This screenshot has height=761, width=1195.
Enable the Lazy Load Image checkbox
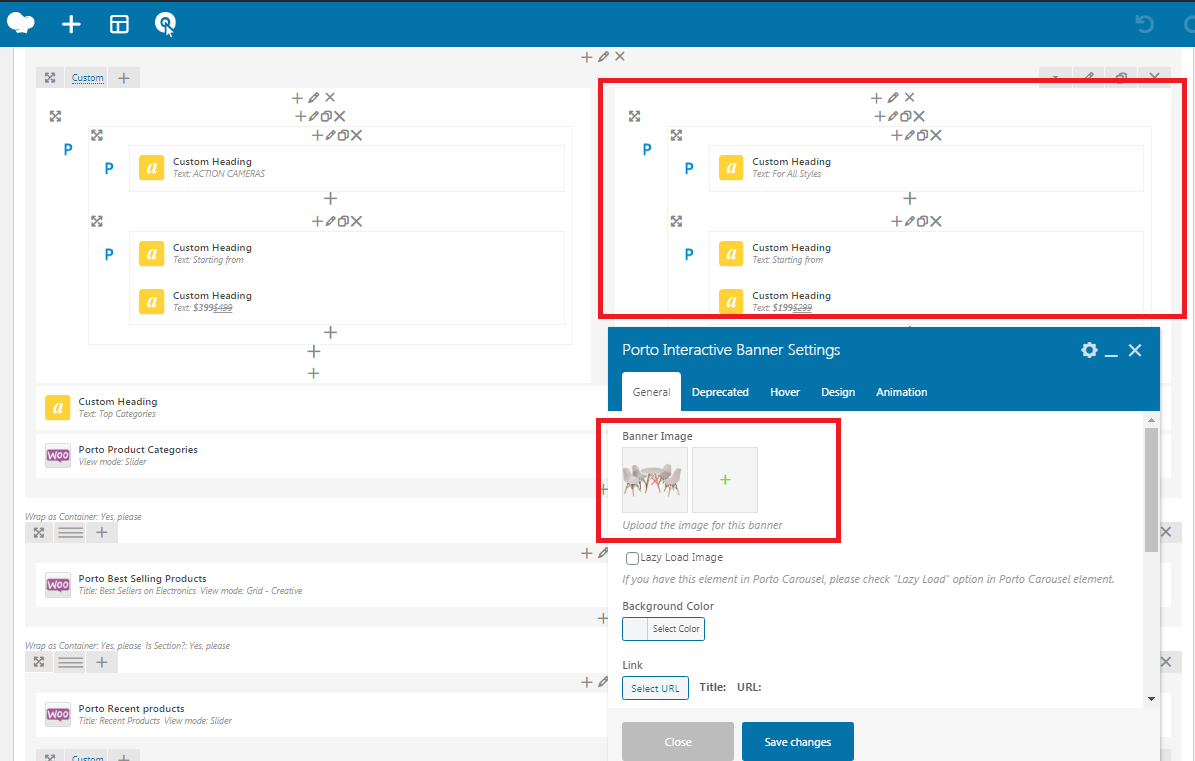pos(632,558)
